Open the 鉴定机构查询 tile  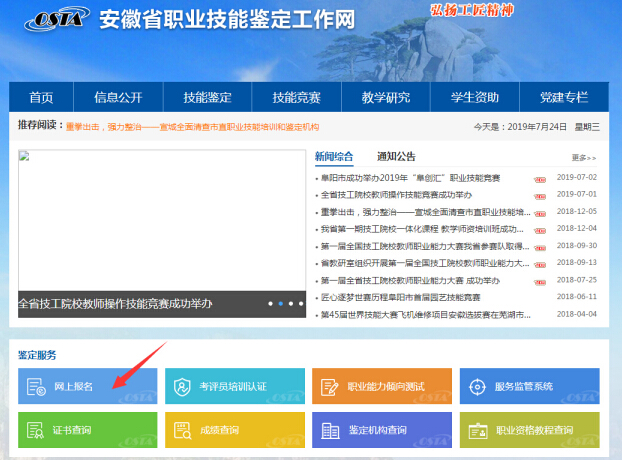(382, 430)
